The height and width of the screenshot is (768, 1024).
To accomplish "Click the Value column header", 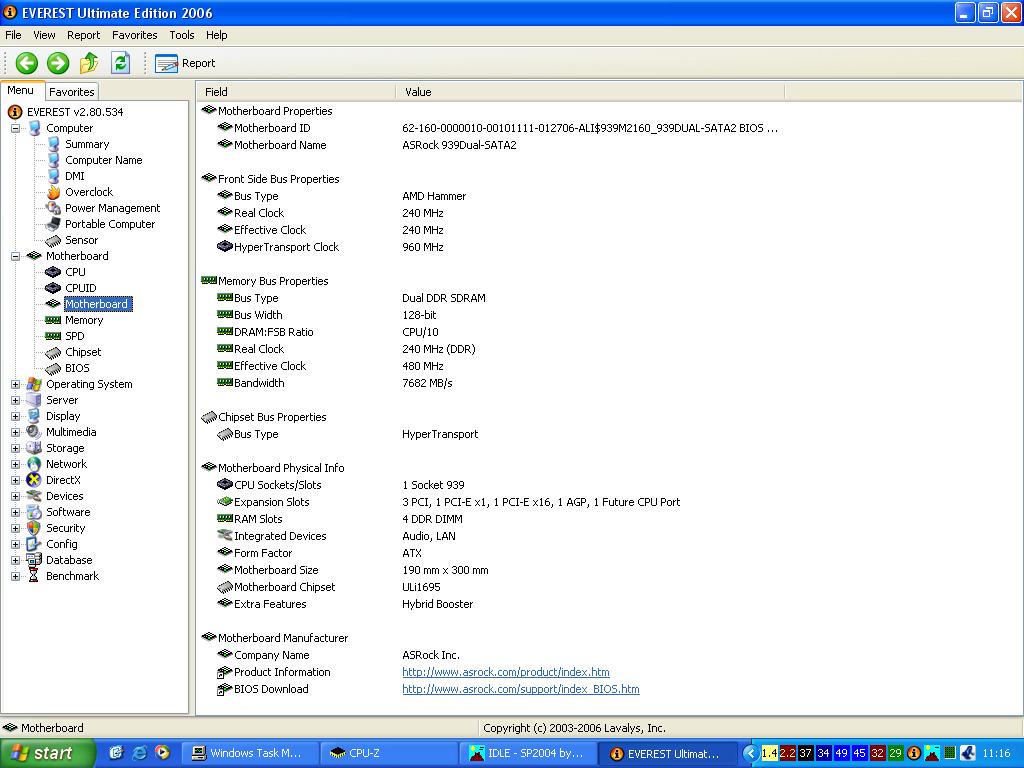I will click(x=590, y=92).
